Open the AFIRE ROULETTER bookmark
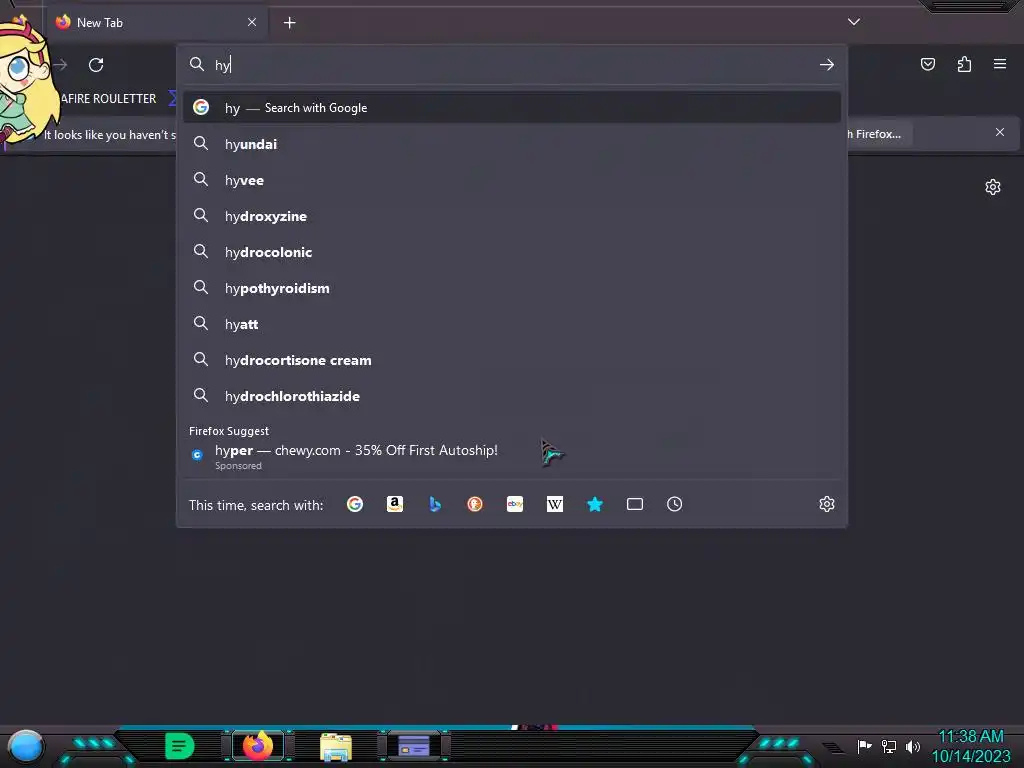 108,99
